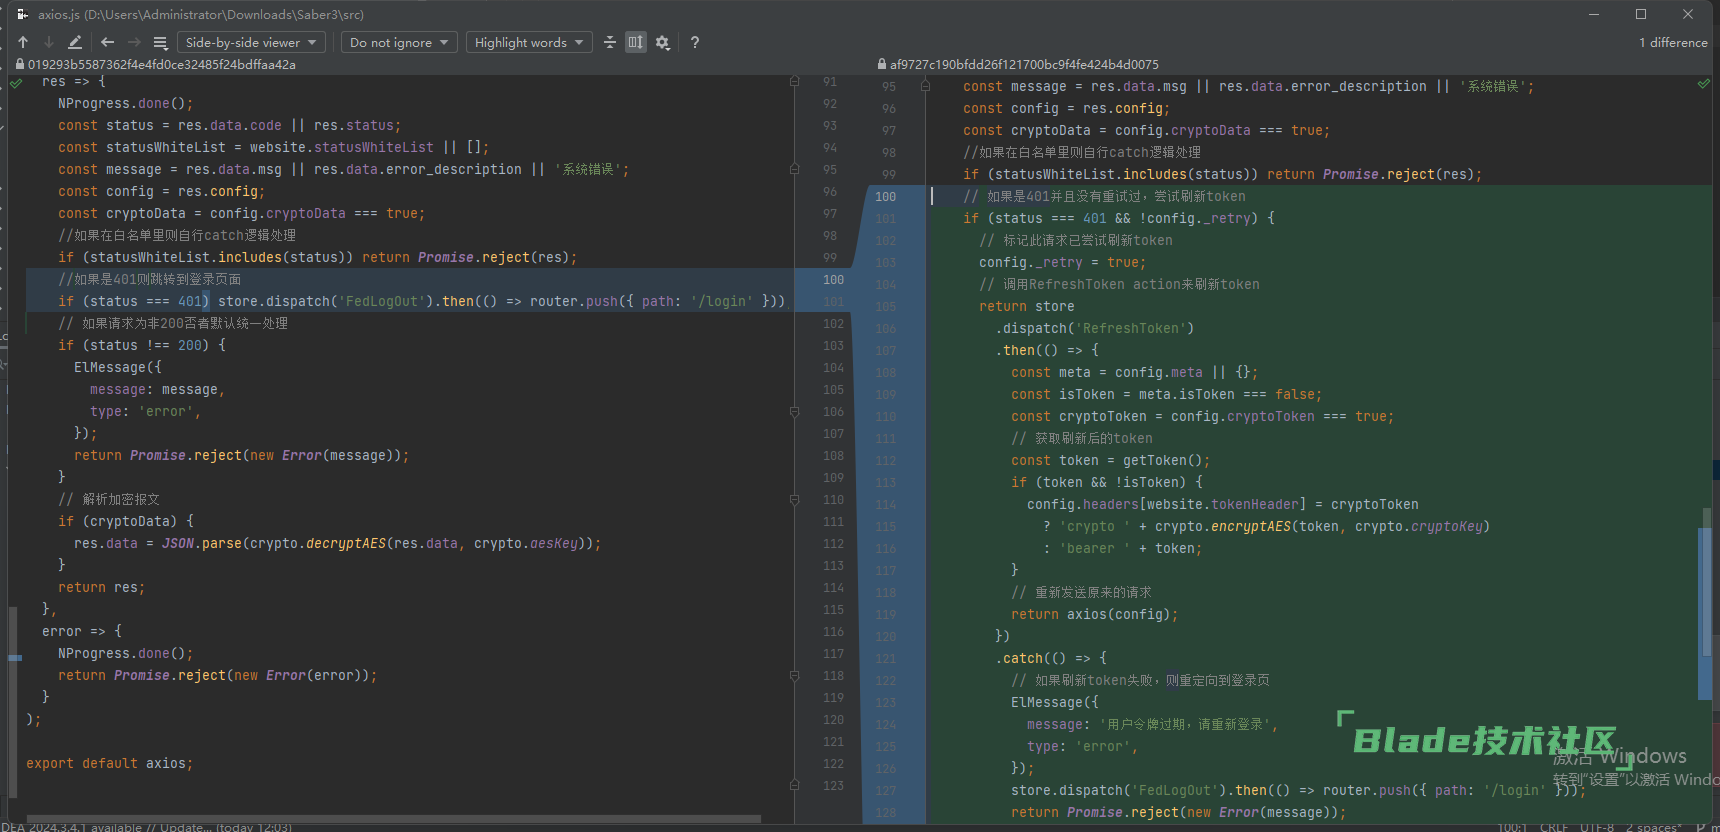The width and height of the screenshot is (1720, 832).
Task: Click right line 'if (status === 401 && !config._retry)'
Action: click(x=1118, y=218)
